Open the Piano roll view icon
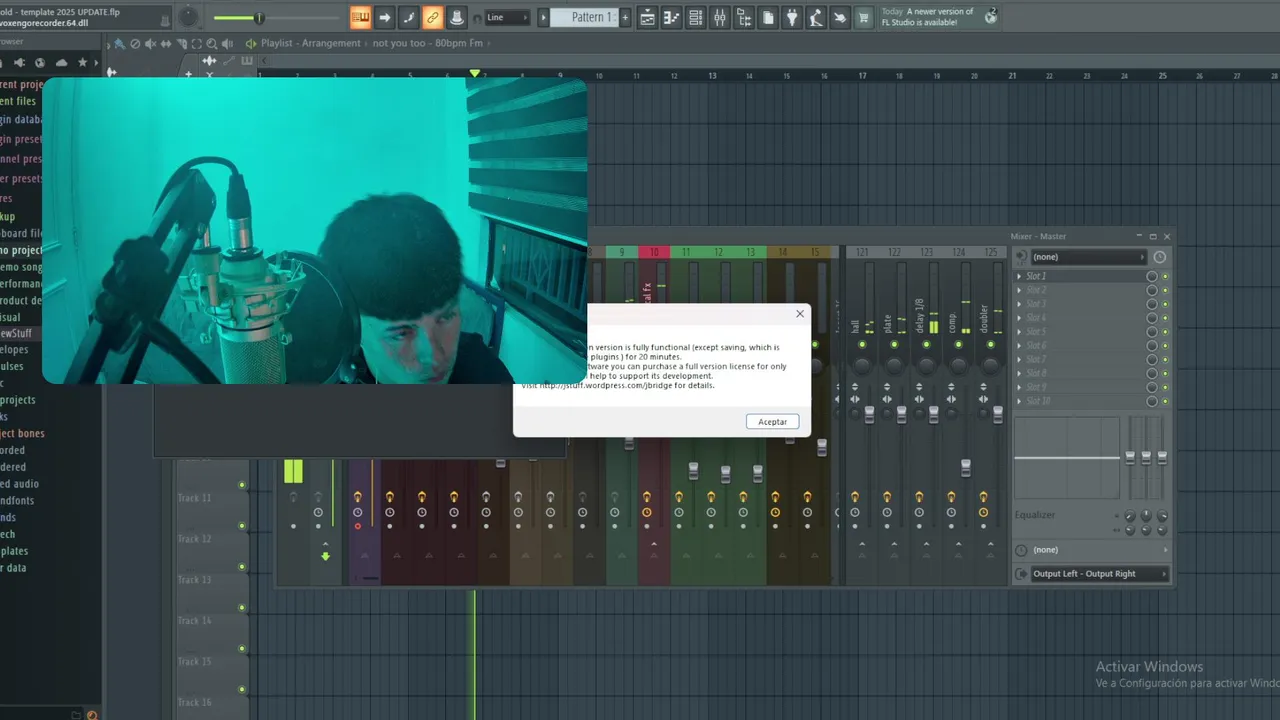This screenshot has width=1280, height=720. coord(671,17)
